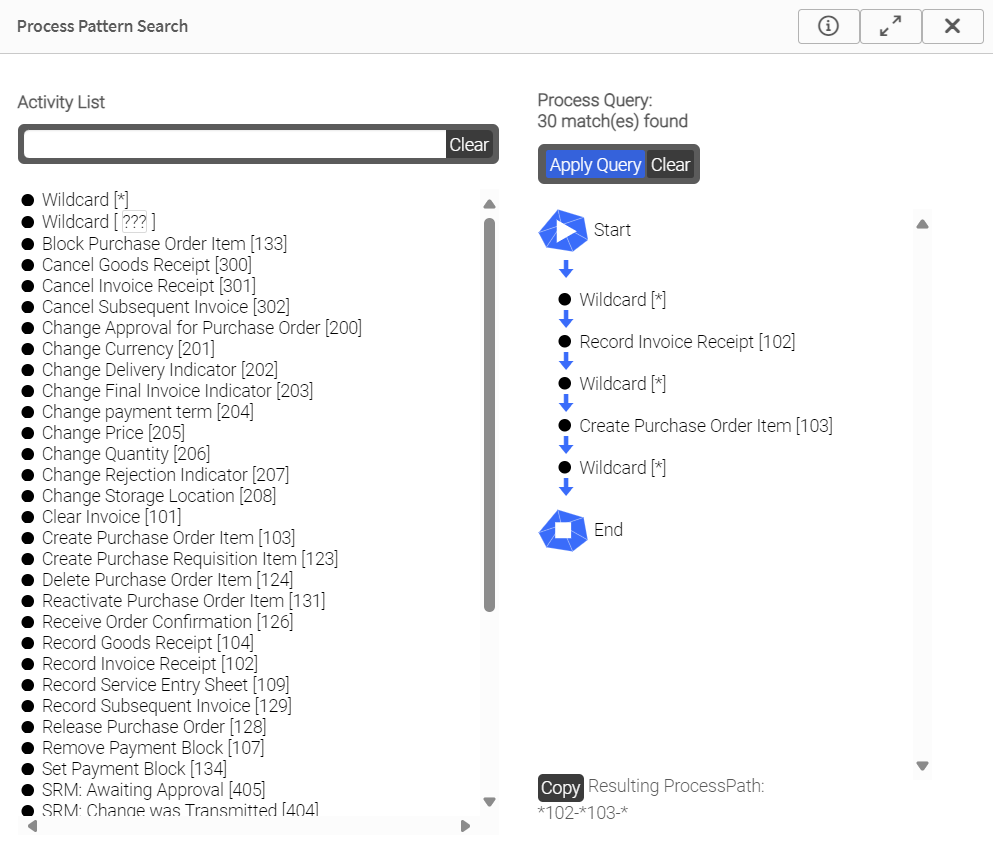The image size is (993, 851).
Task: Click the ProcessPath value *102-*103-*
Action: click(x=583, y=812)
